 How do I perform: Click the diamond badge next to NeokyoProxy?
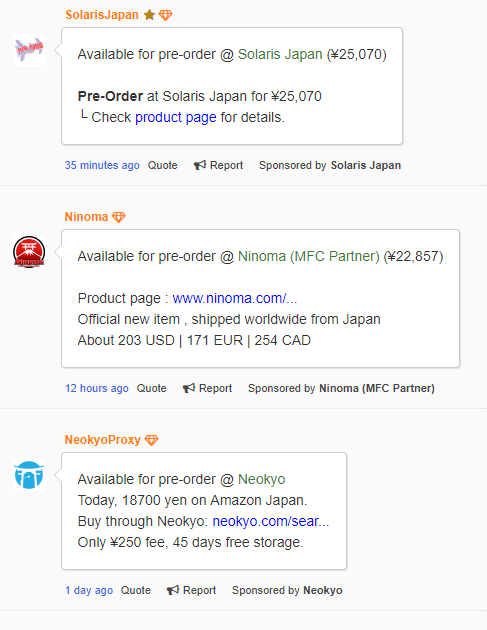[151, 440]
